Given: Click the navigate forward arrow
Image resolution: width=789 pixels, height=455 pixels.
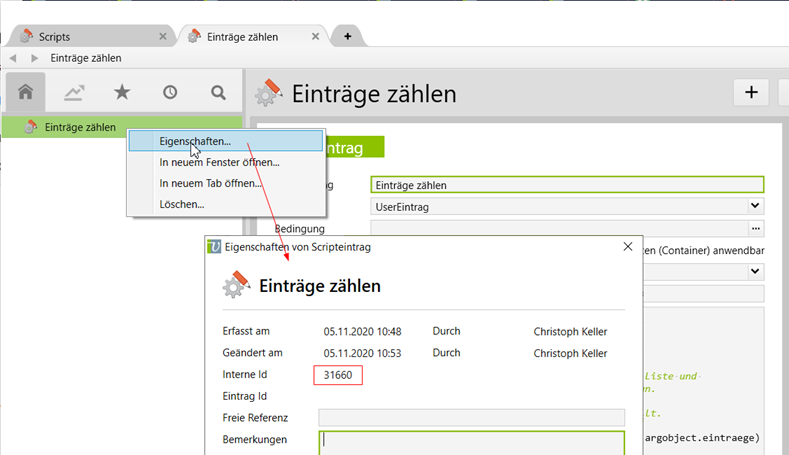Looking at the screenshot, I should click(34, 58).
